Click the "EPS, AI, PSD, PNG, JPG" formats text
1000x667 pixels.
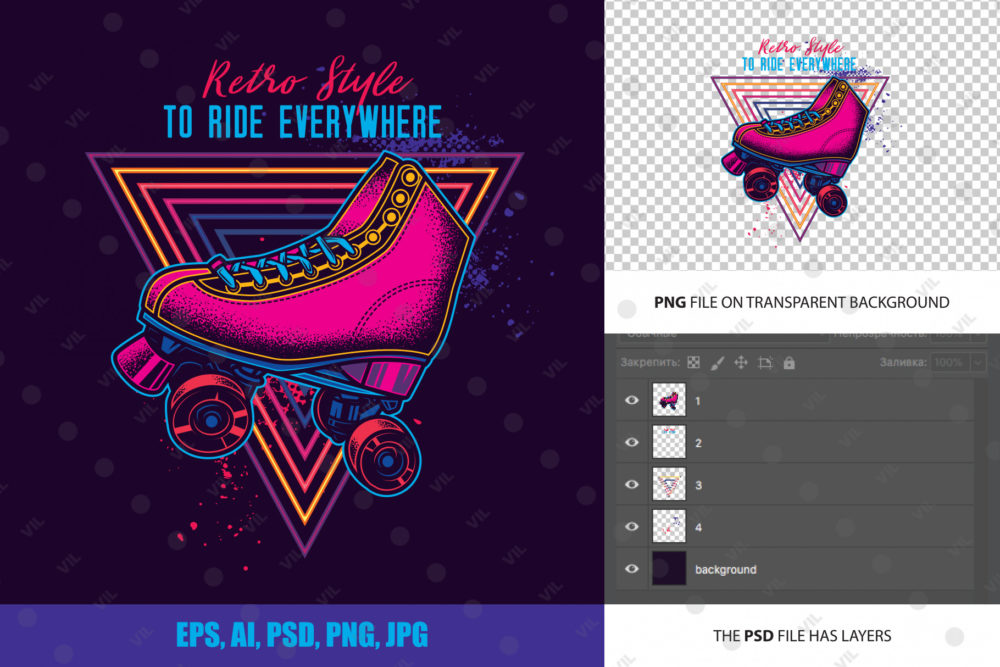[302, 634]
